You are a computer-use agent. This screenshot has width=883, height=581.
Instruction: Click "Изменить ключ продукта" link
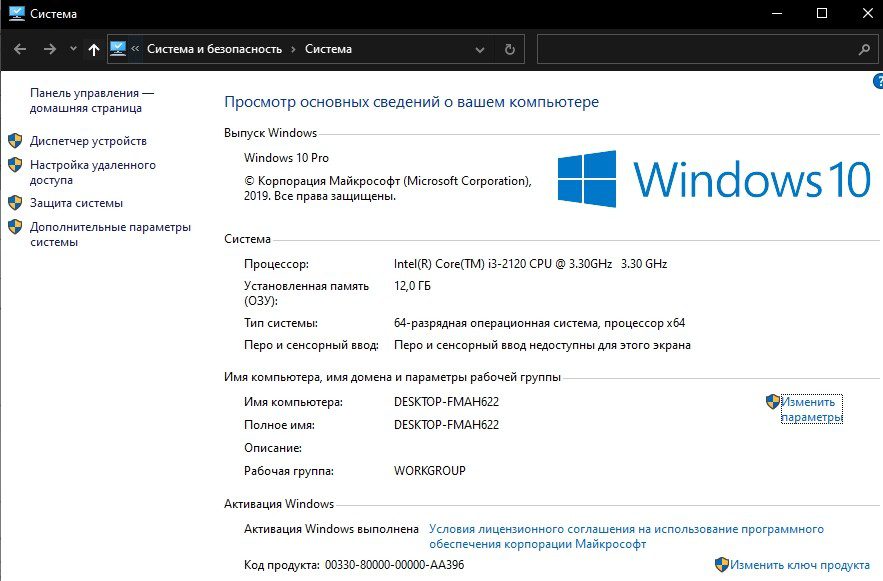[x=800, y=565]
